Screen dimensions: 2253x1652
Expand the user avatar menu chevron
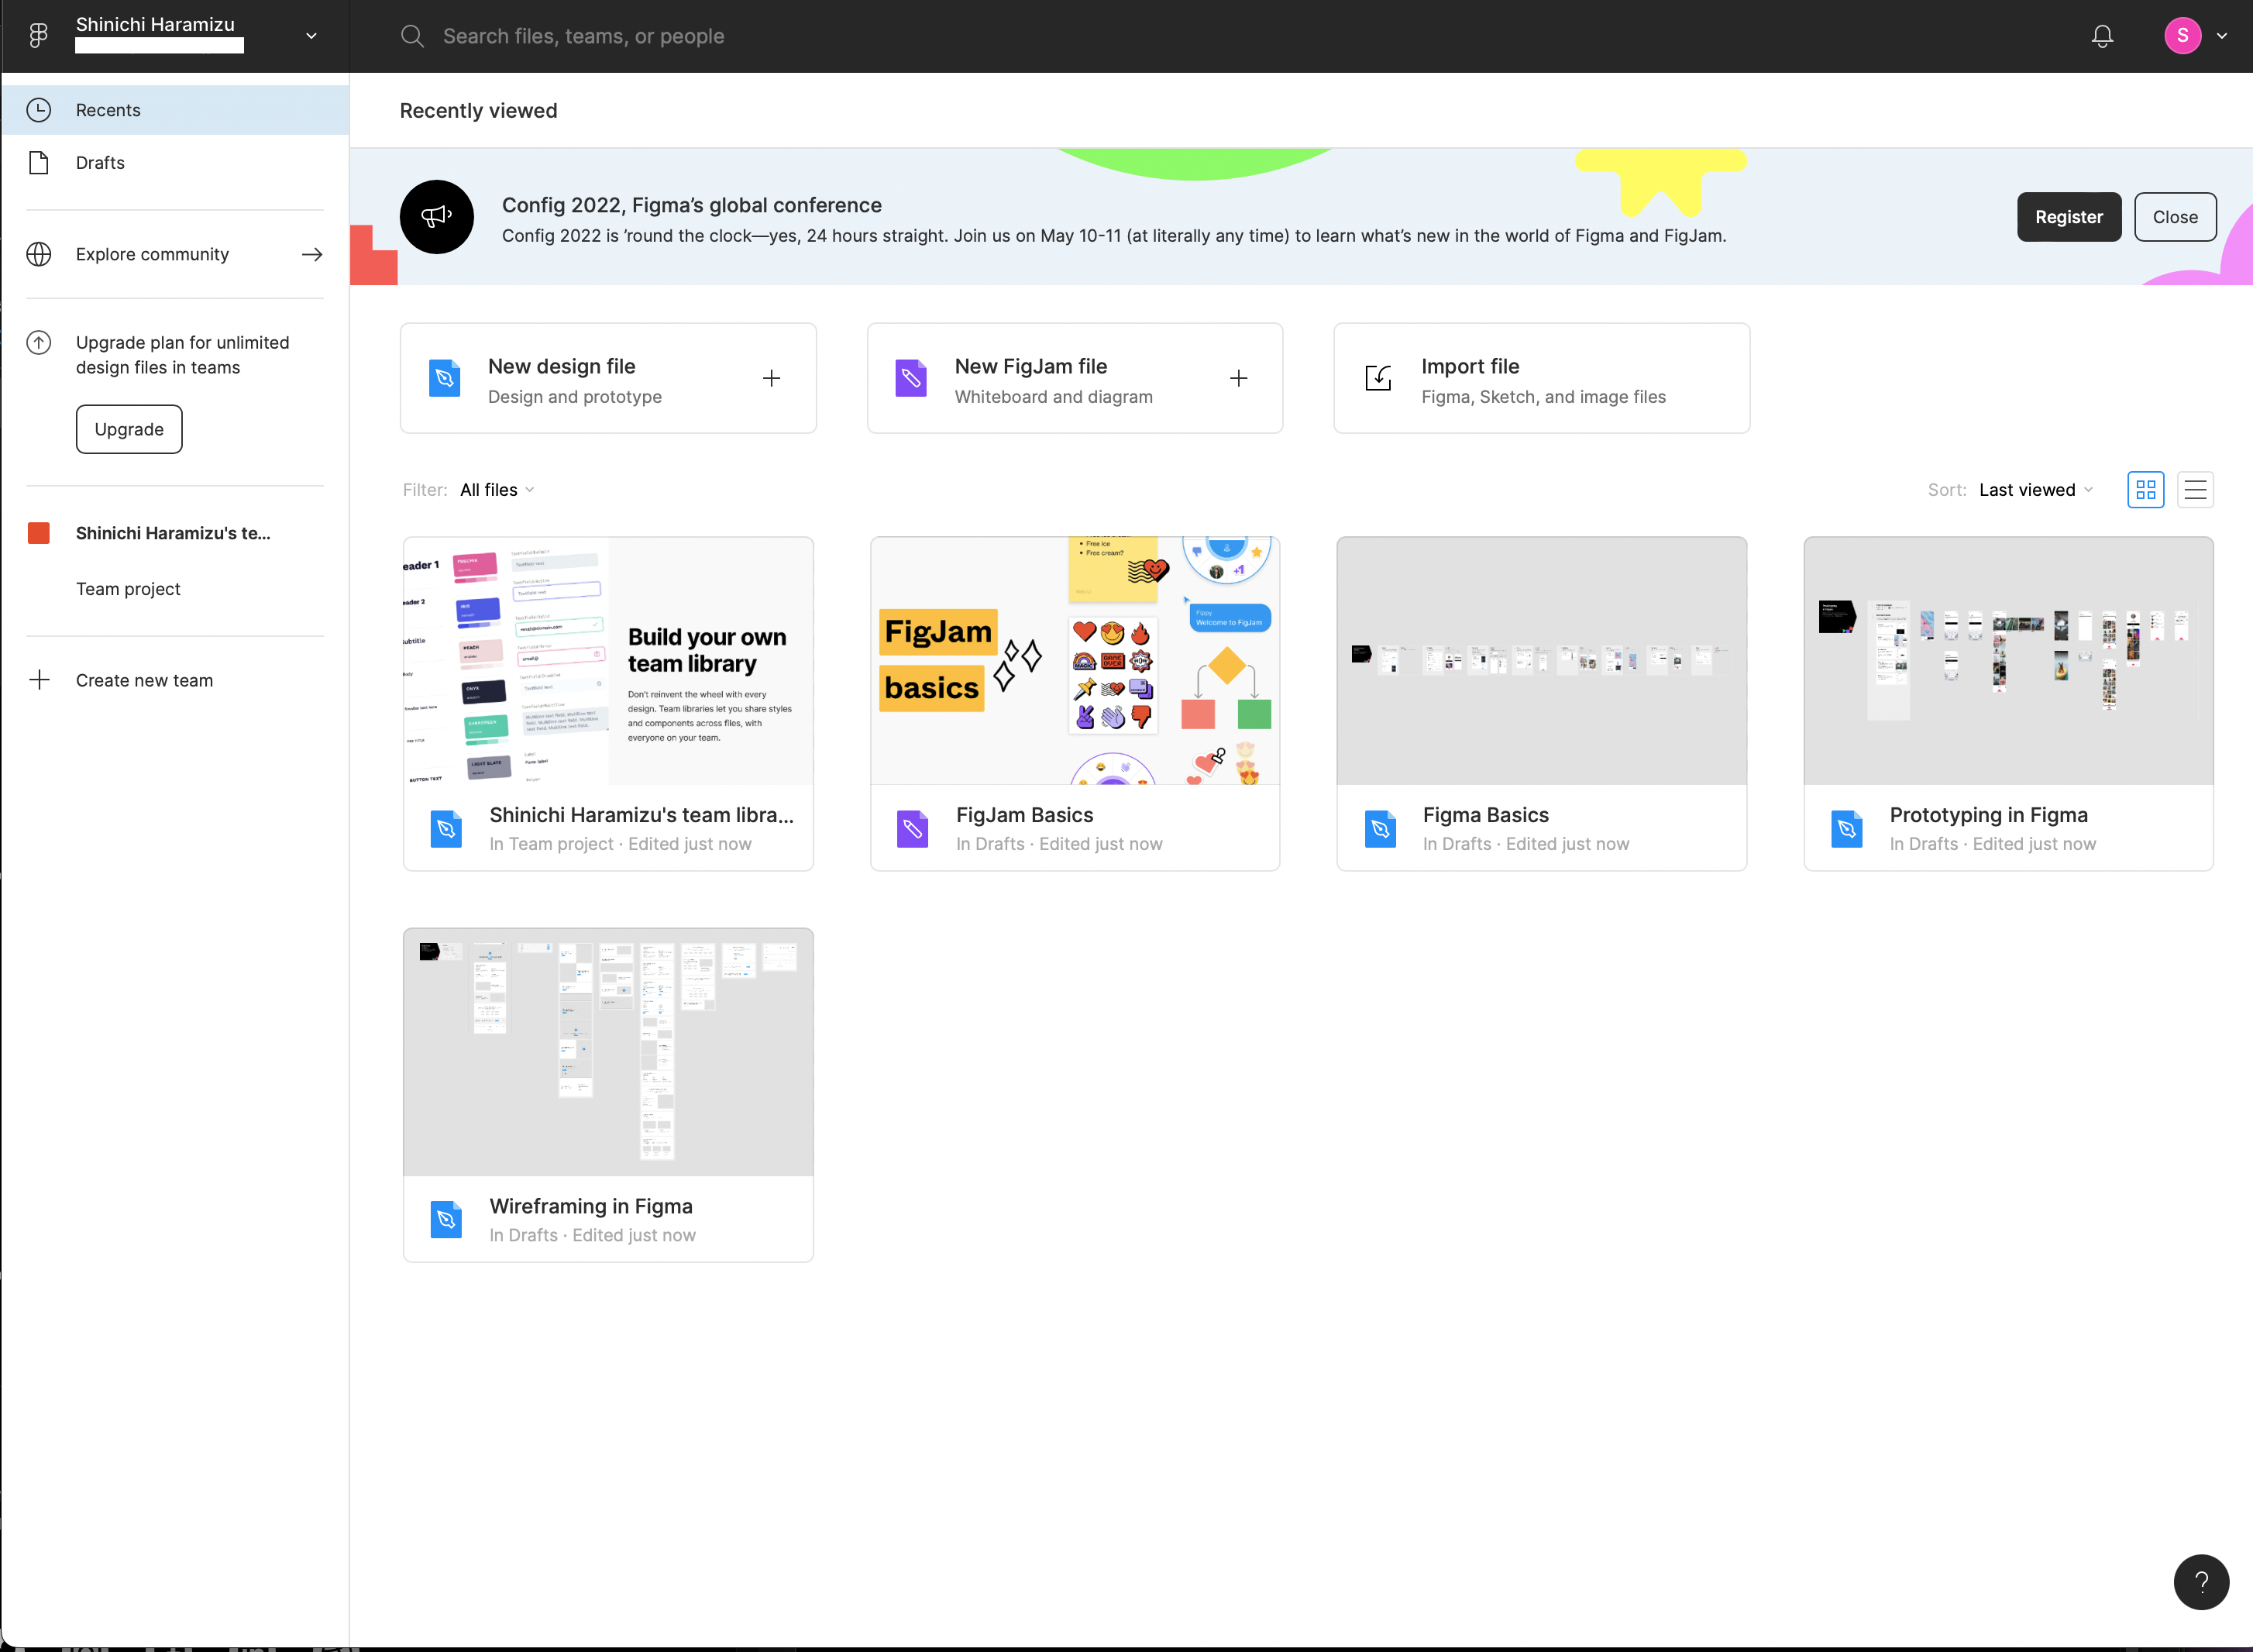[x=2222, y=36]
